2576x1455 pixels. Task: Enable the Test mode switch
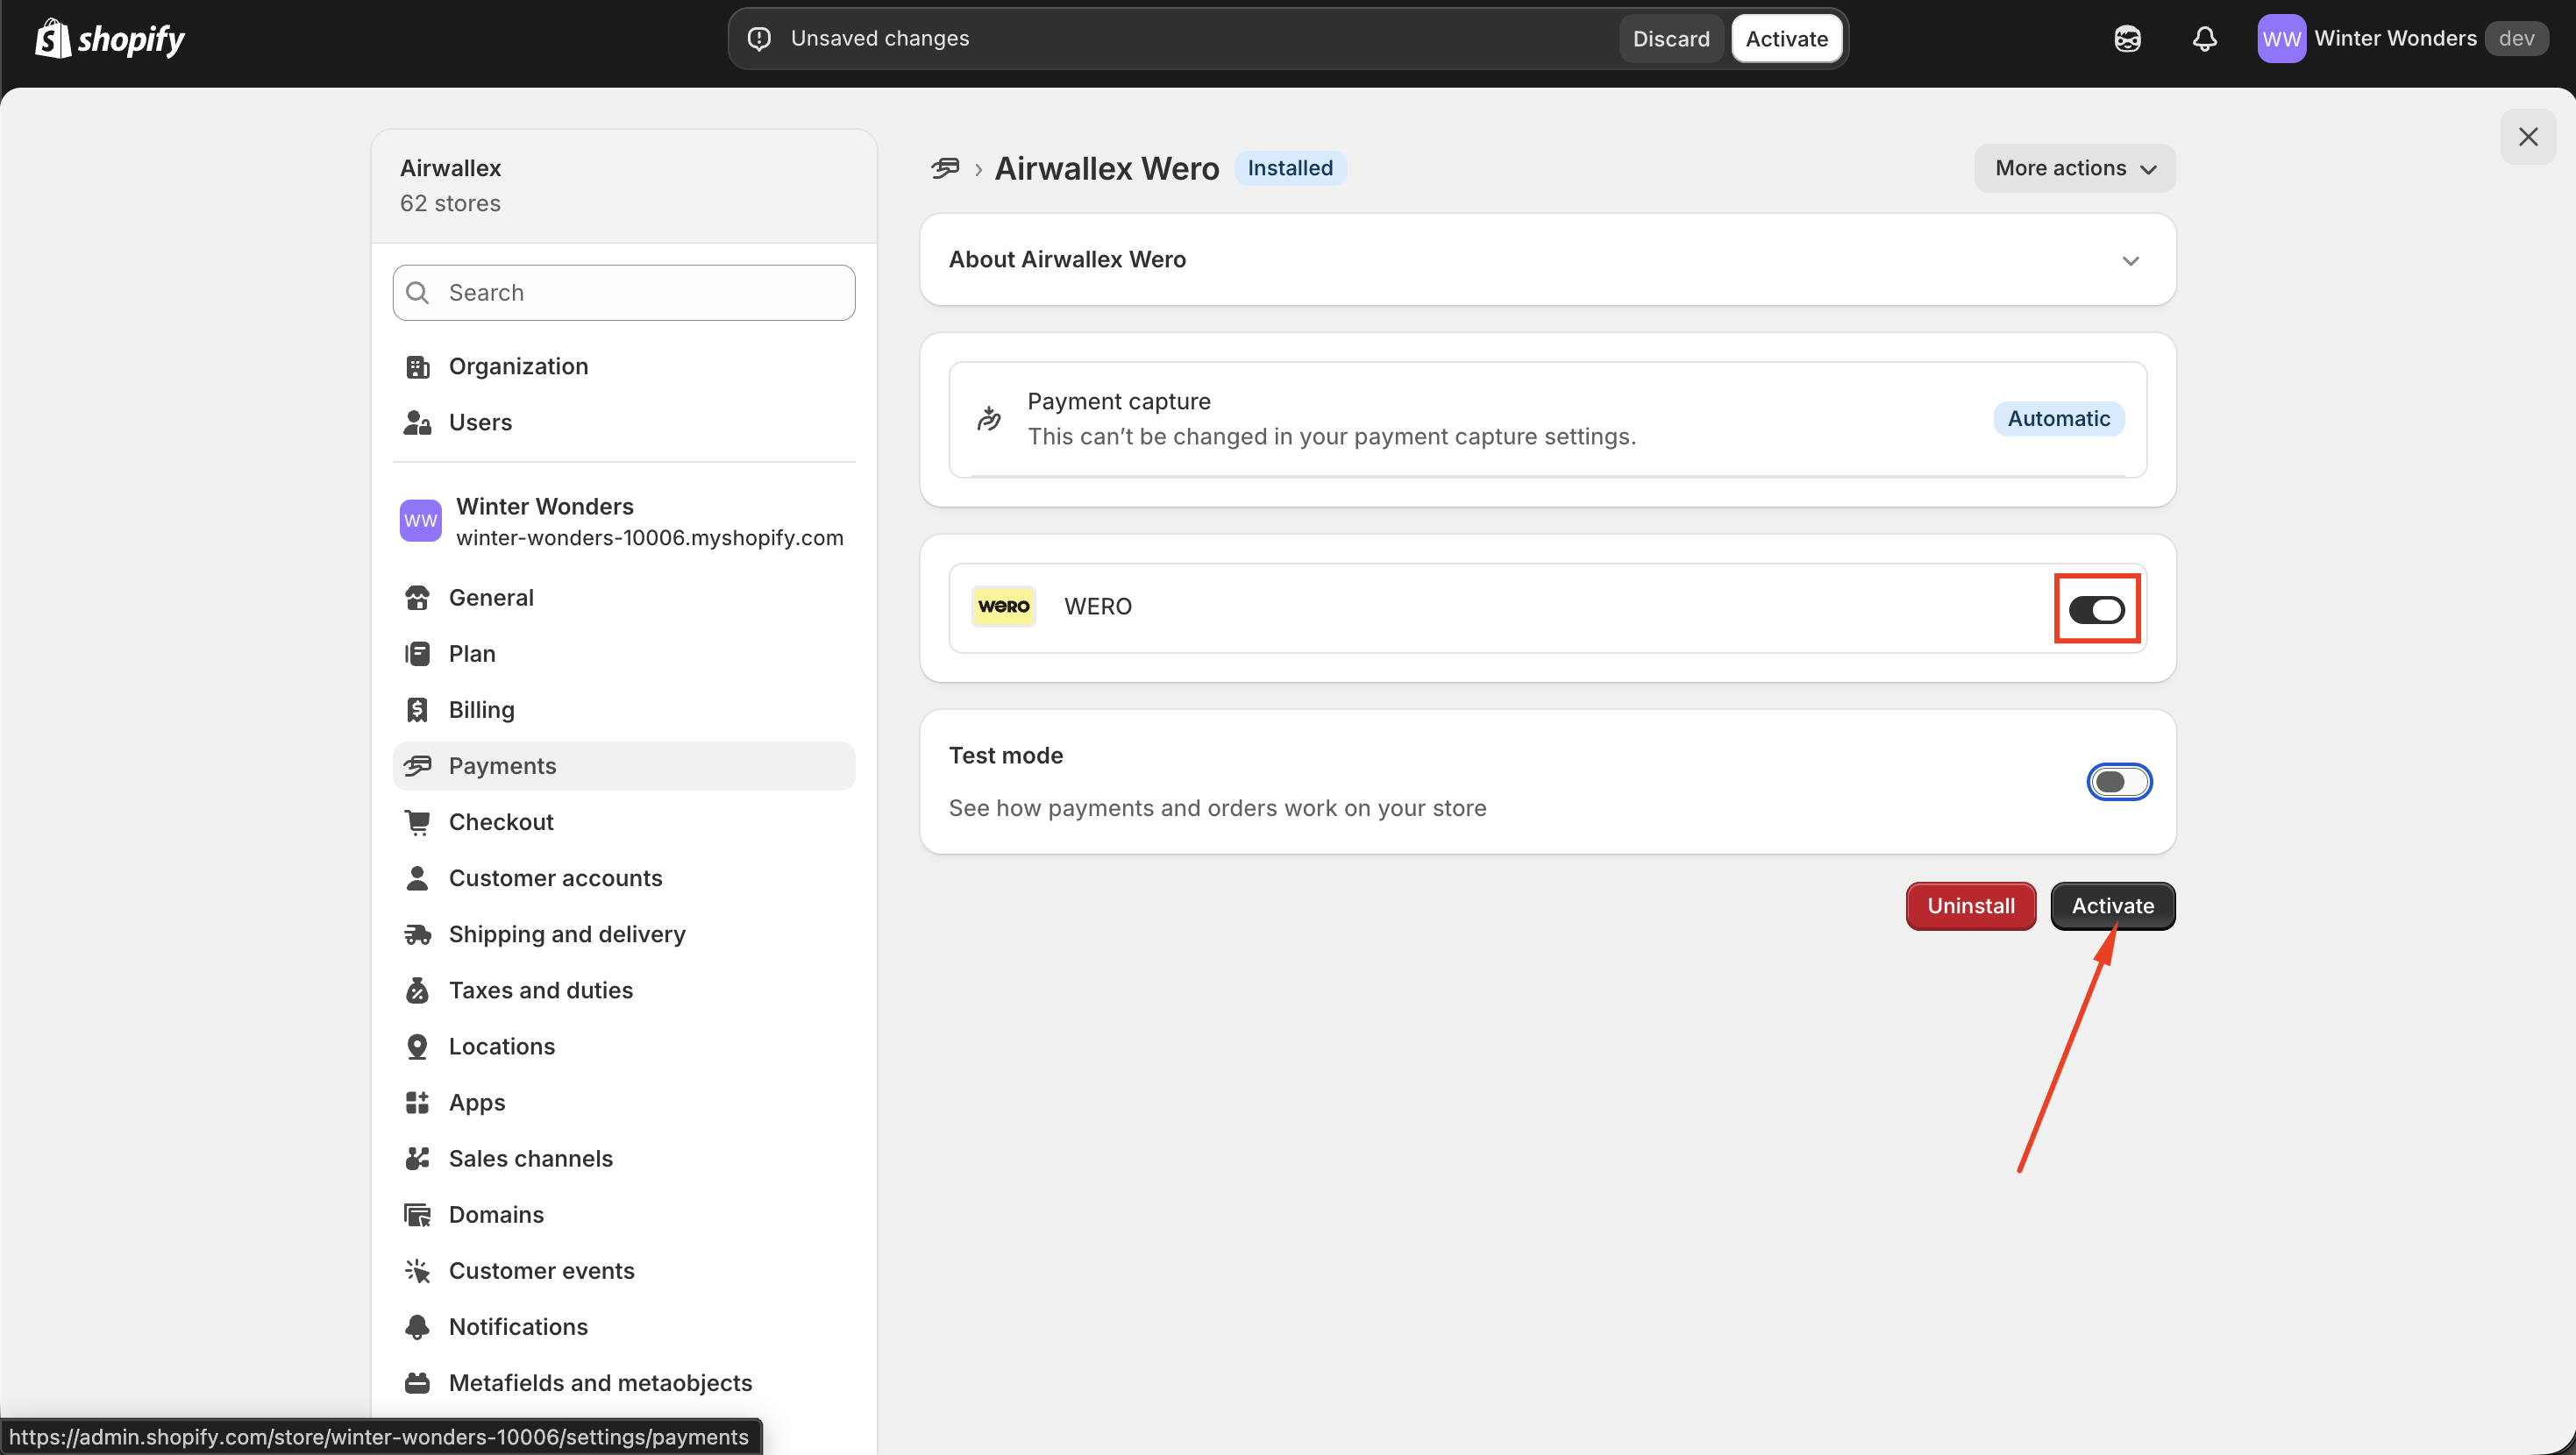[2119, 782]
